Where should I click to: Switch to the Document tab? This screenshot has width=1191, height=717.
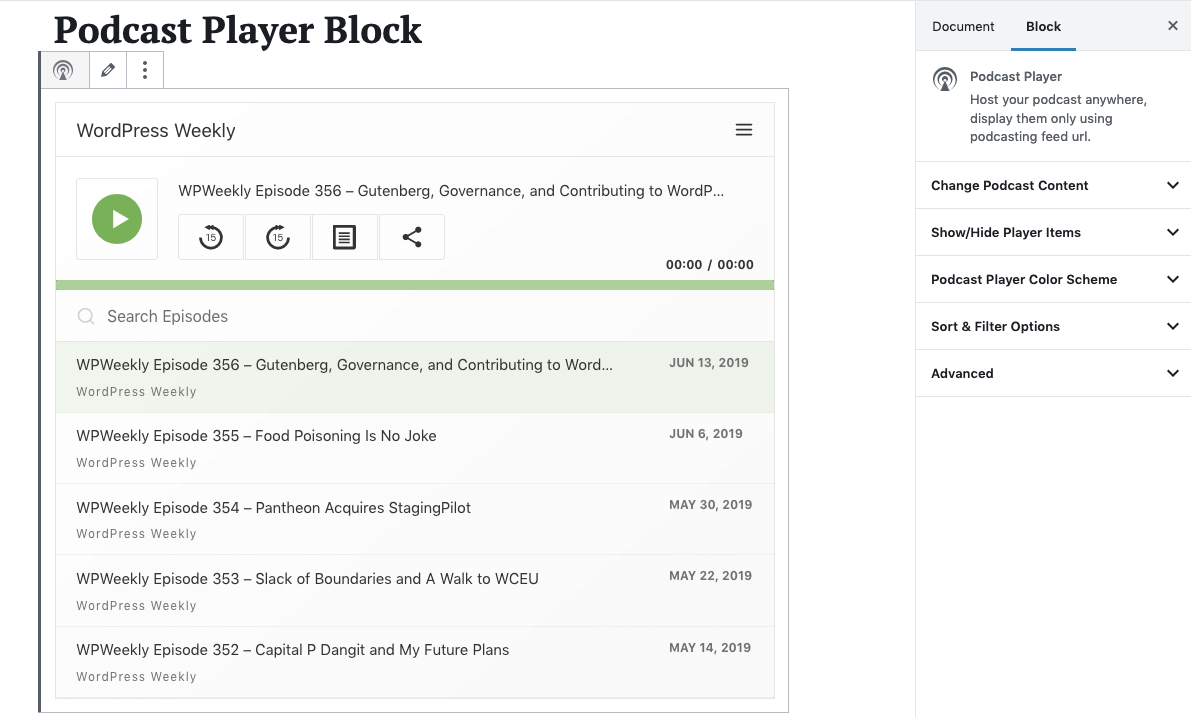(x=963, y=27)
